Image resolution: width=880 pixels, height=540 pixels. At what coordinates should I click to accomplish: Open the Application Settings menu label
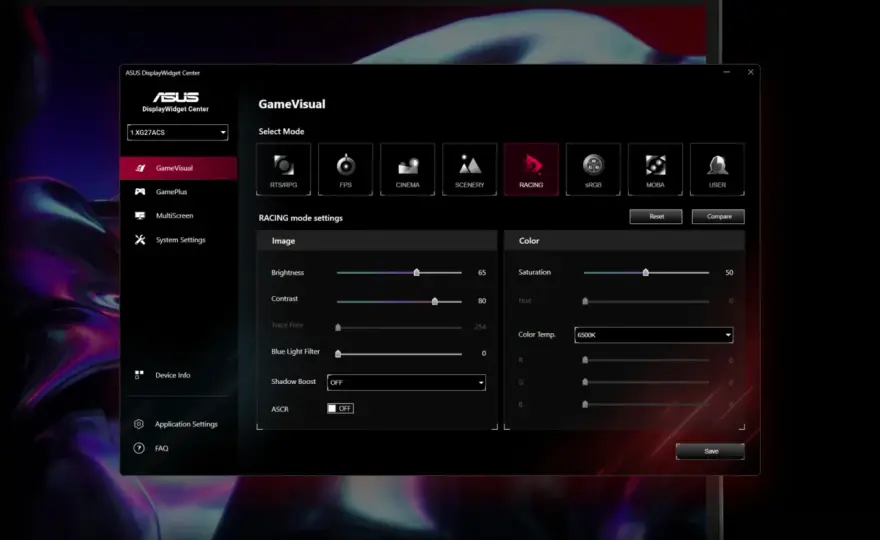click(186, 424)
